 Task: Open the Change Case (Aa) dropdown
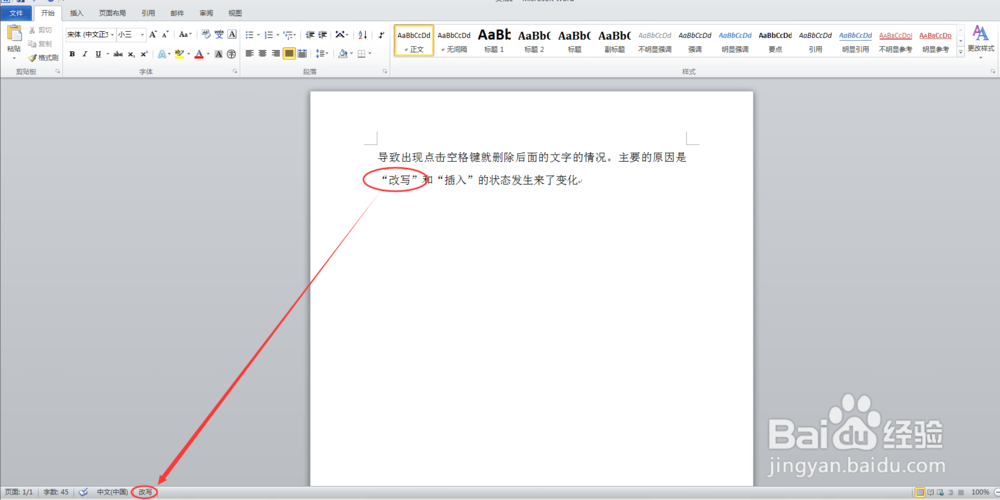pos(185,34)
